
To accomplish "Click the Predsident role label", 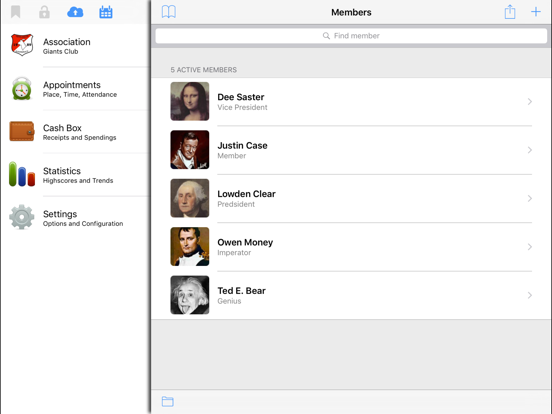I will (236, 204).
